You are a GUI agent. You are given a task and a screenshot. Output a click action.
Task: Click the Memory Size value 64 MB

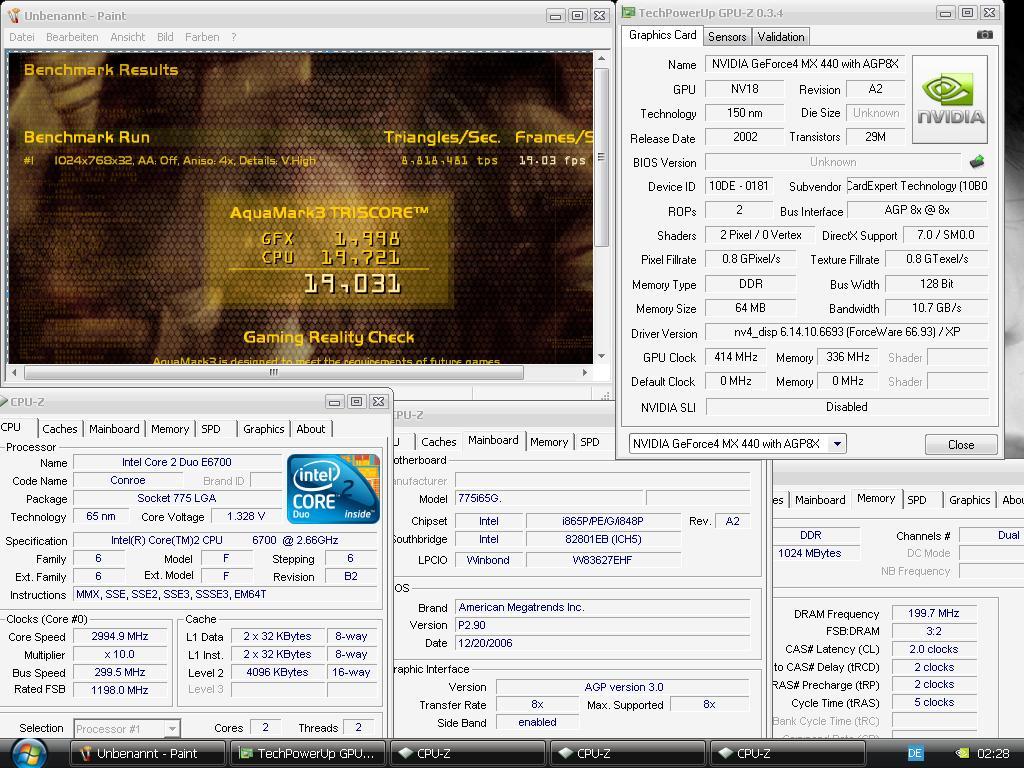tap(750, 308)
